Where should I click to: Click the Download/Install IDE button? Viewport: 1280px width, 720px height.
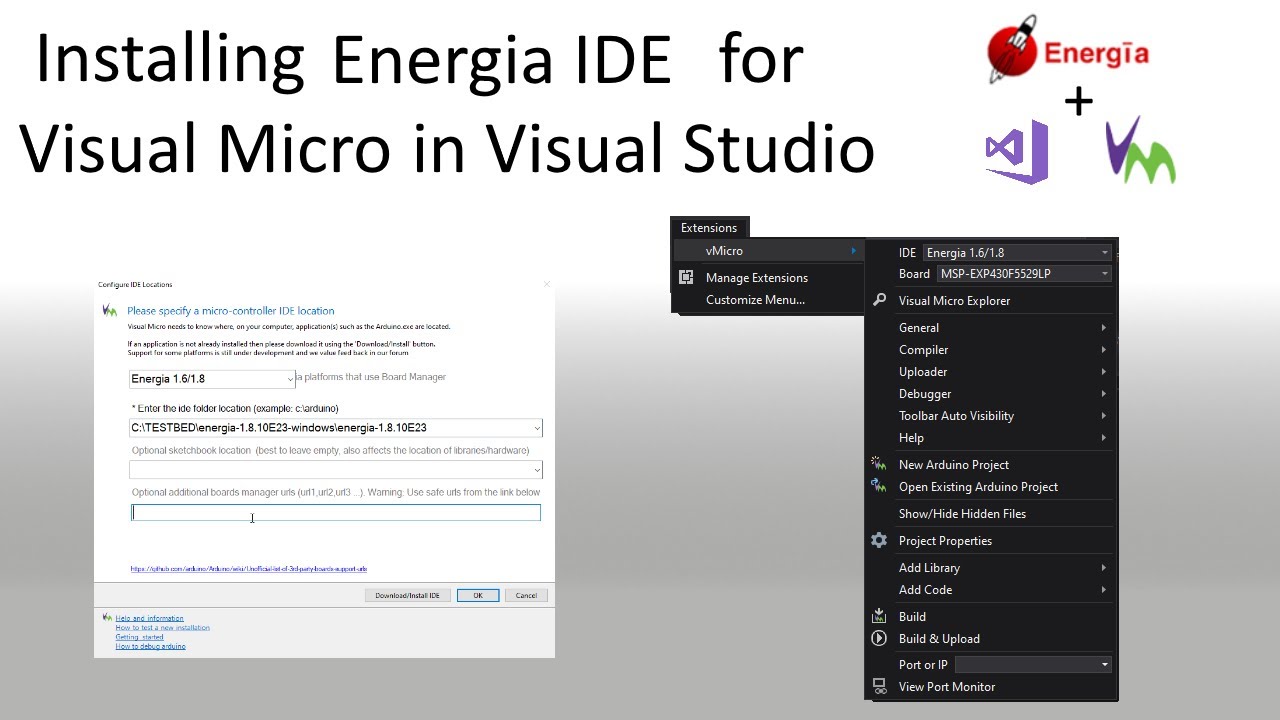pos(407,595)
